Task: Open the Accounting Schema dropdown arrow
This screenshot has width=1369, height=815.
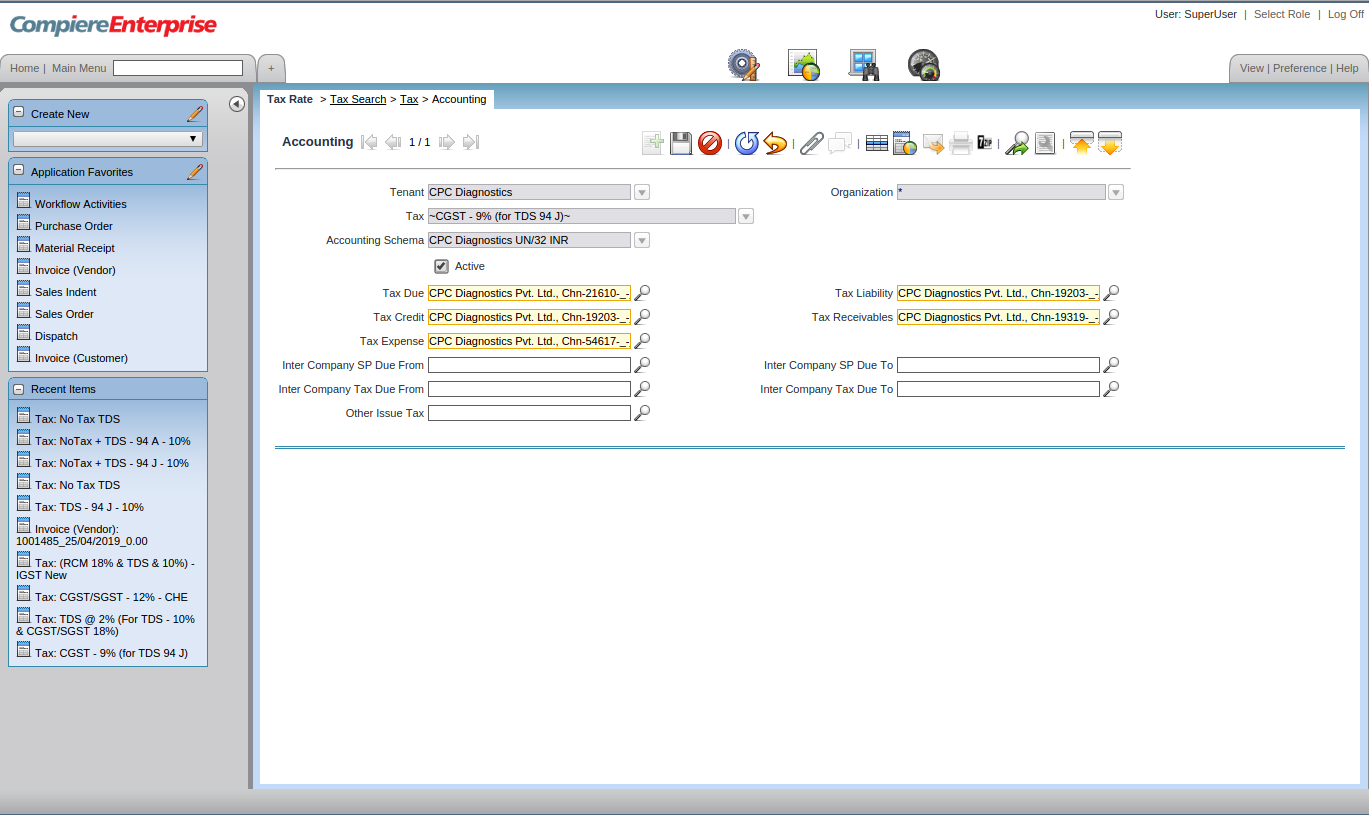Action: tap(642, 240)
